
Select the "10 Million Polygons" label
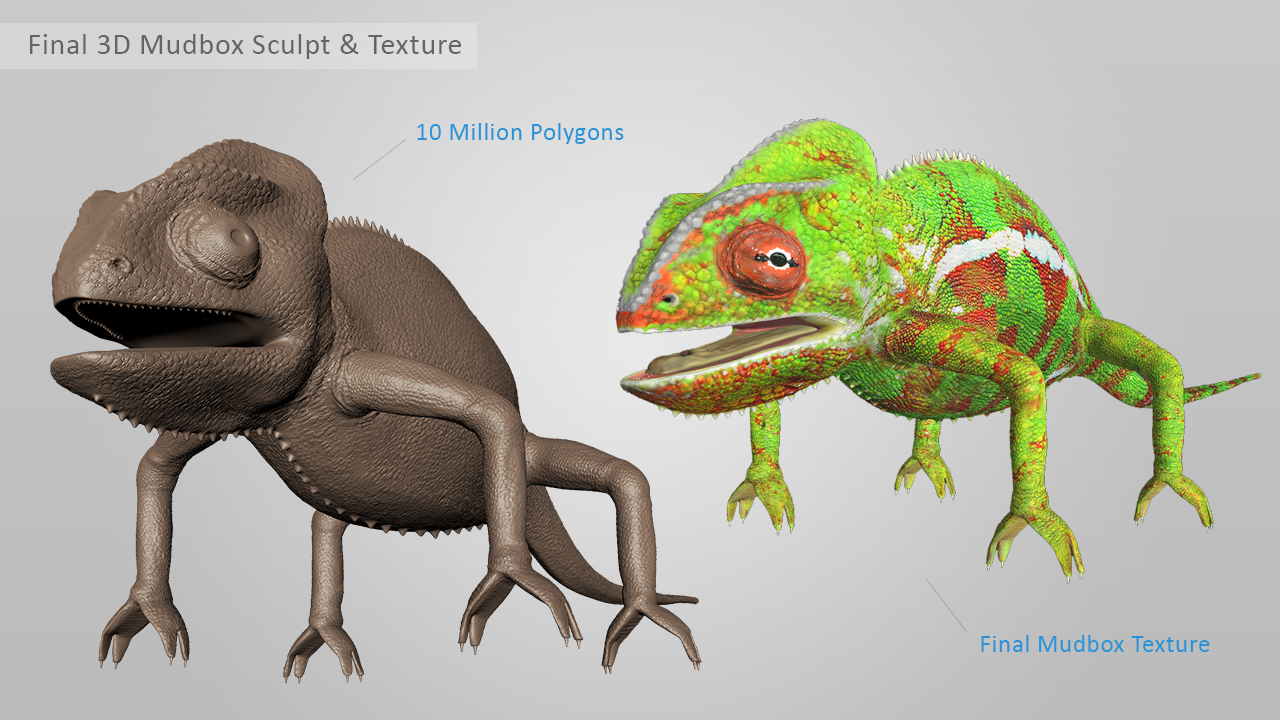coord(519,132)
